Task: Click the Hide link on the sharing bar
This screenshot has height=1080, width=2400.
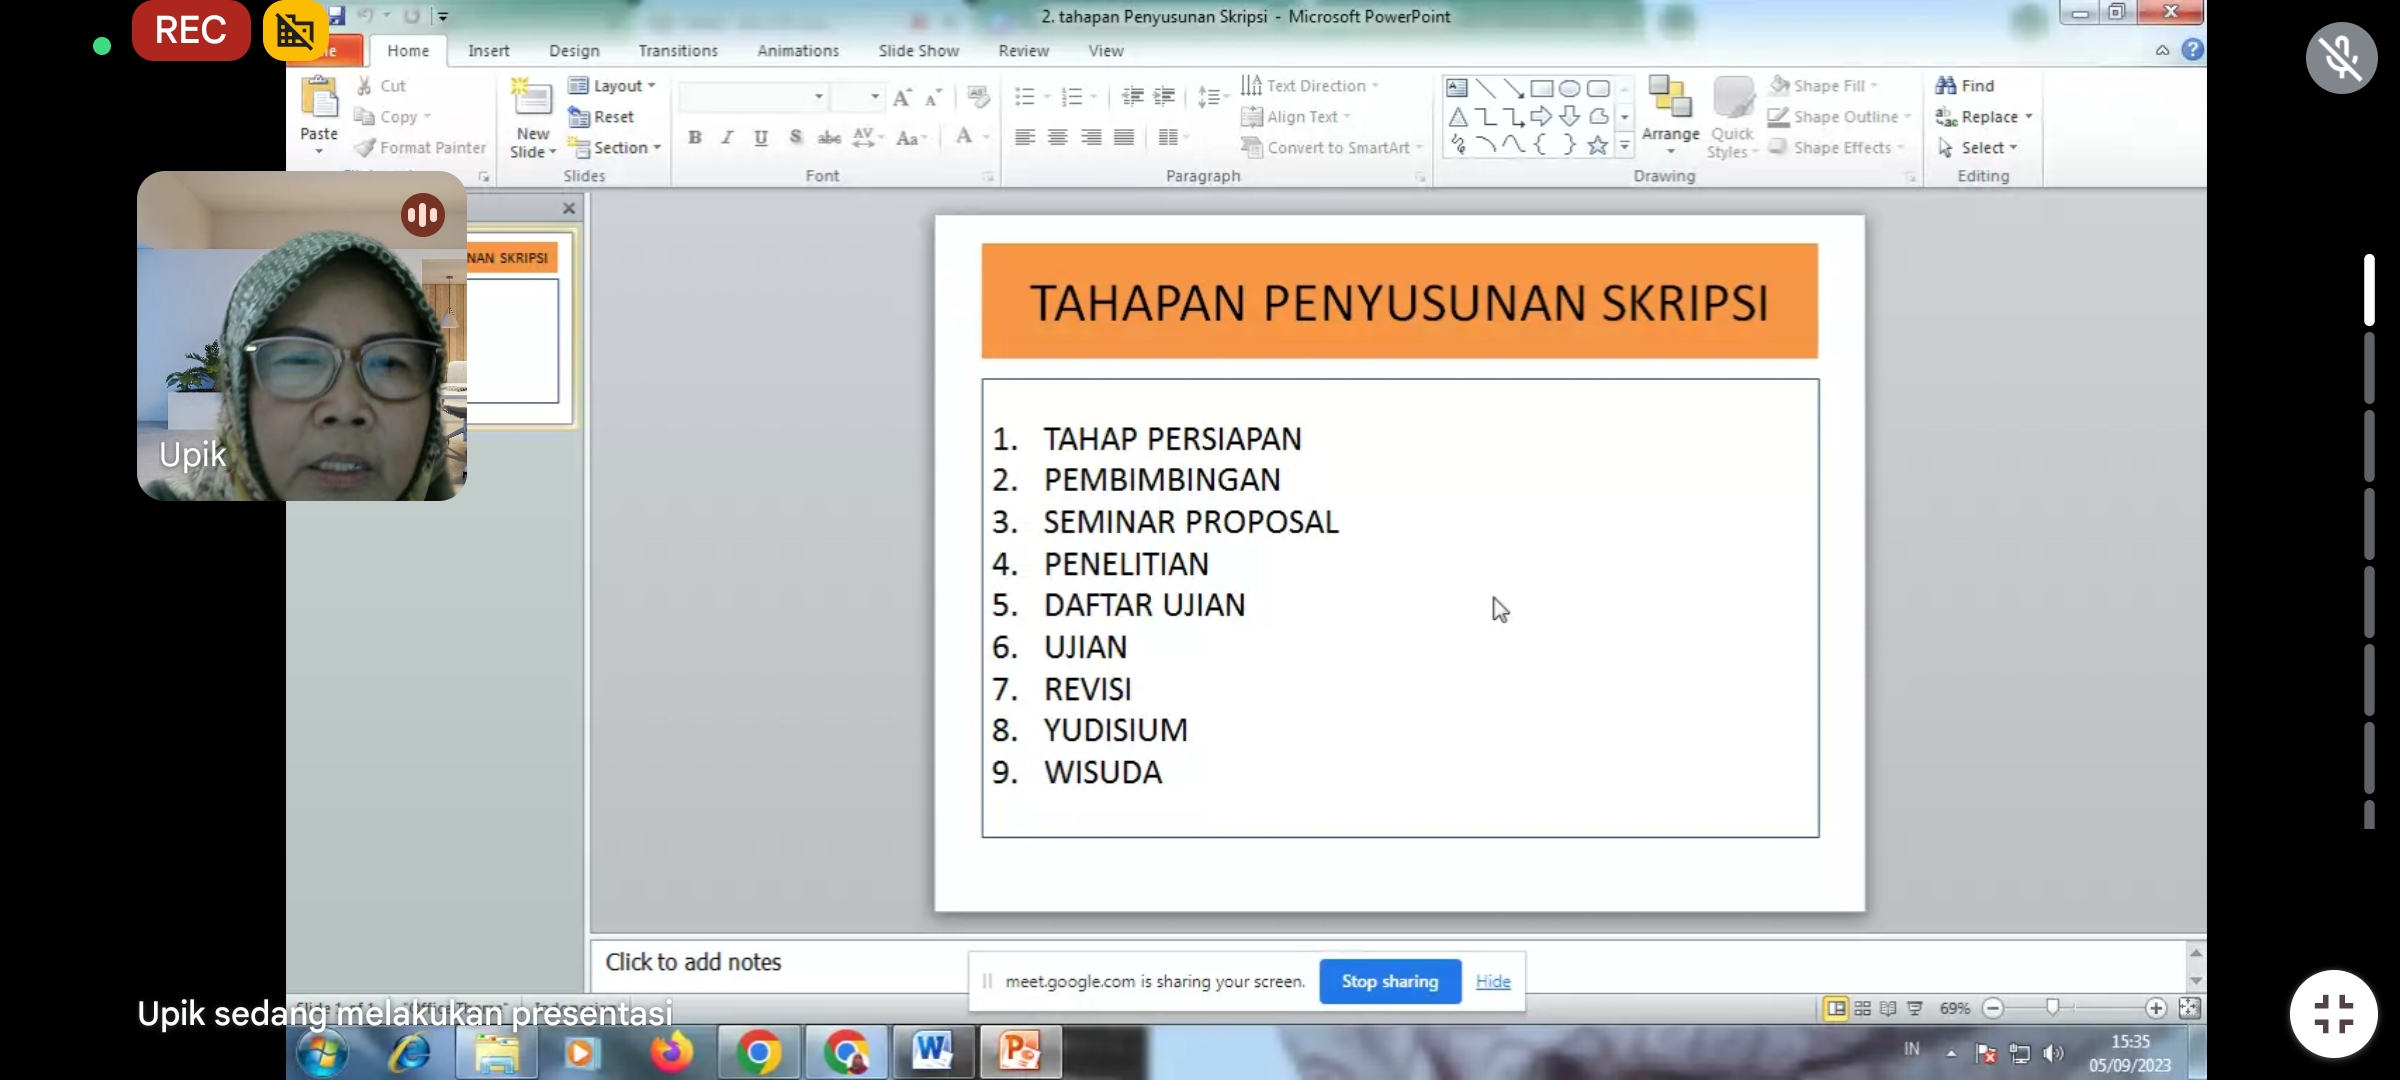Action: click(x=1493, y=981)
